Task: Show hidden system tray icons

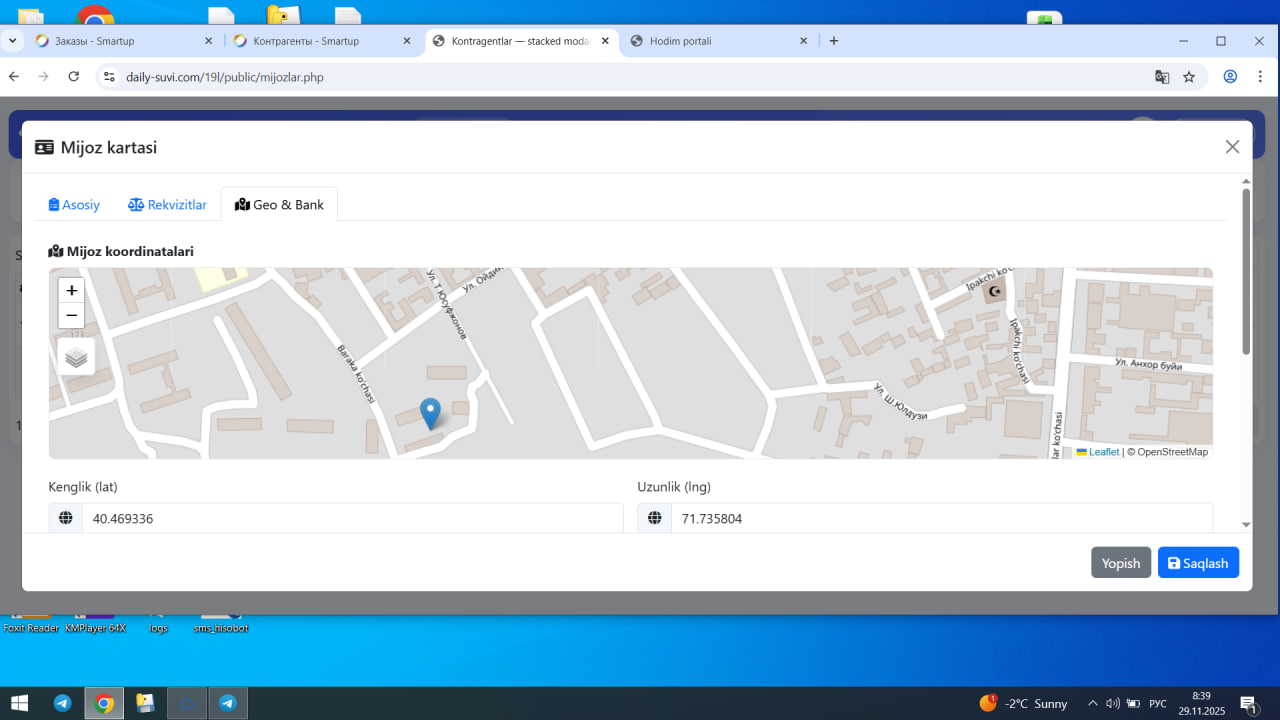Action: tap(1092, 703)
